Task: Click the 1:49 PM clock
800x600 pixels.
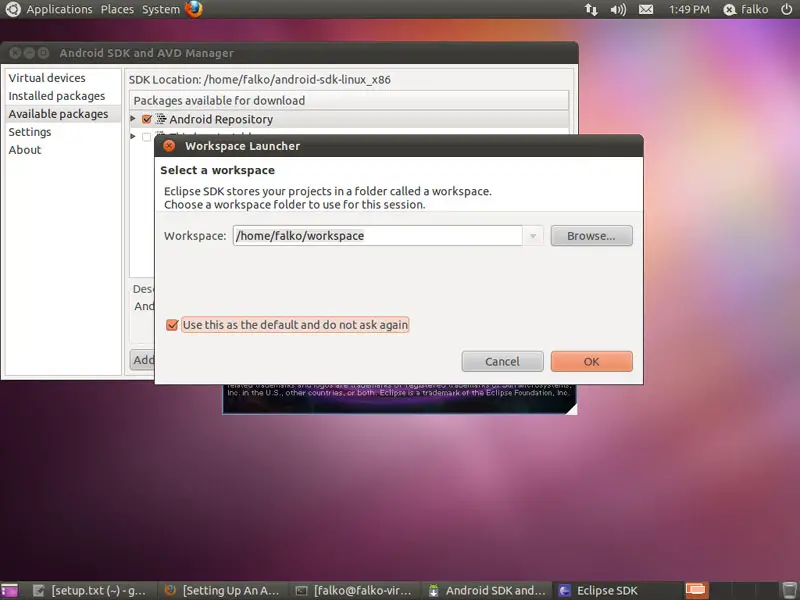Action: click(x=689, y=9)
